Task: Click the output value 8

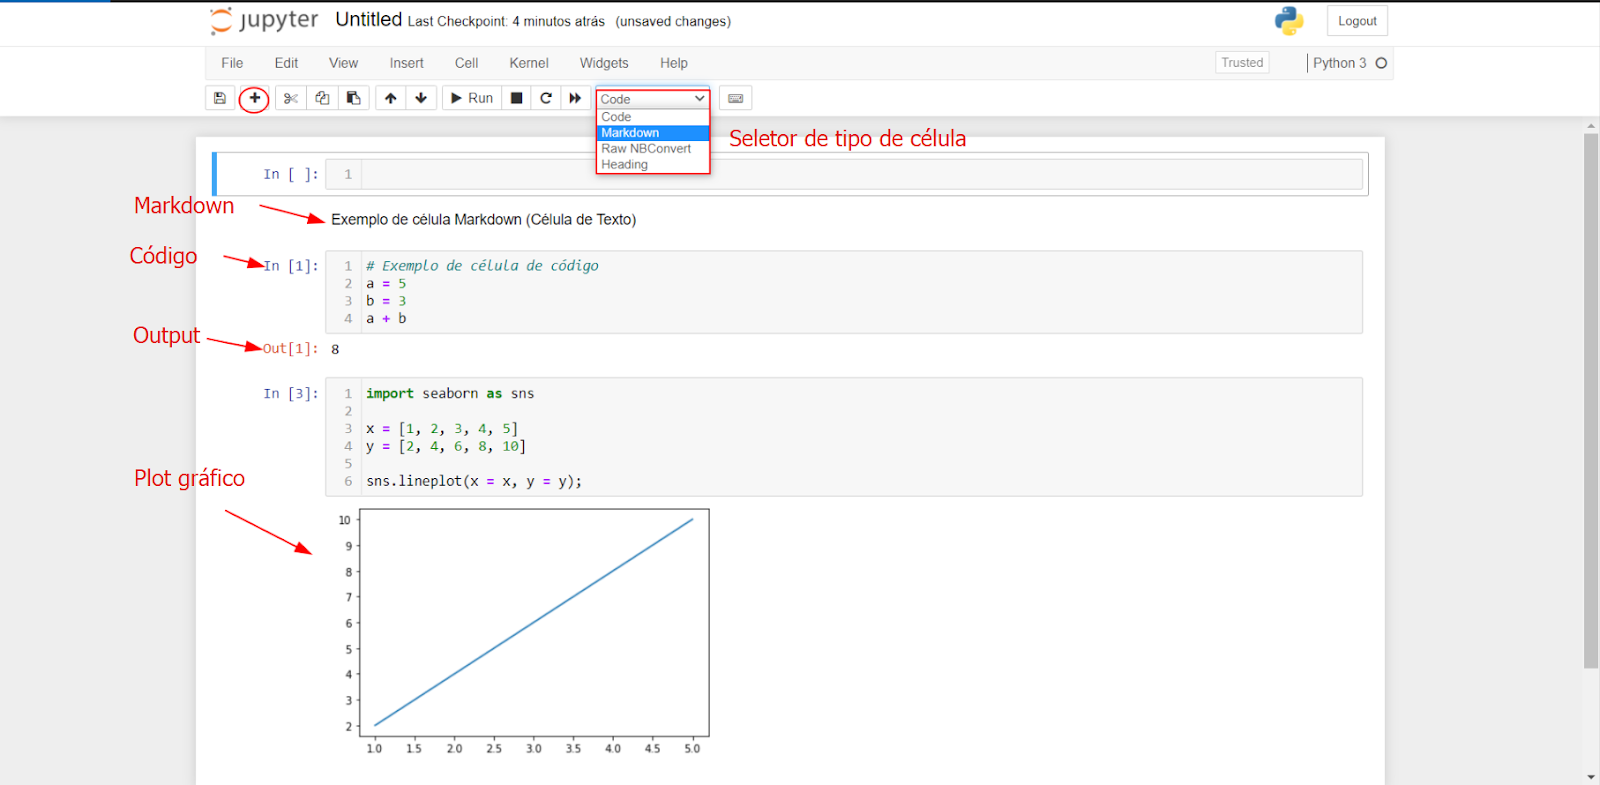Action: click(335, 349)
